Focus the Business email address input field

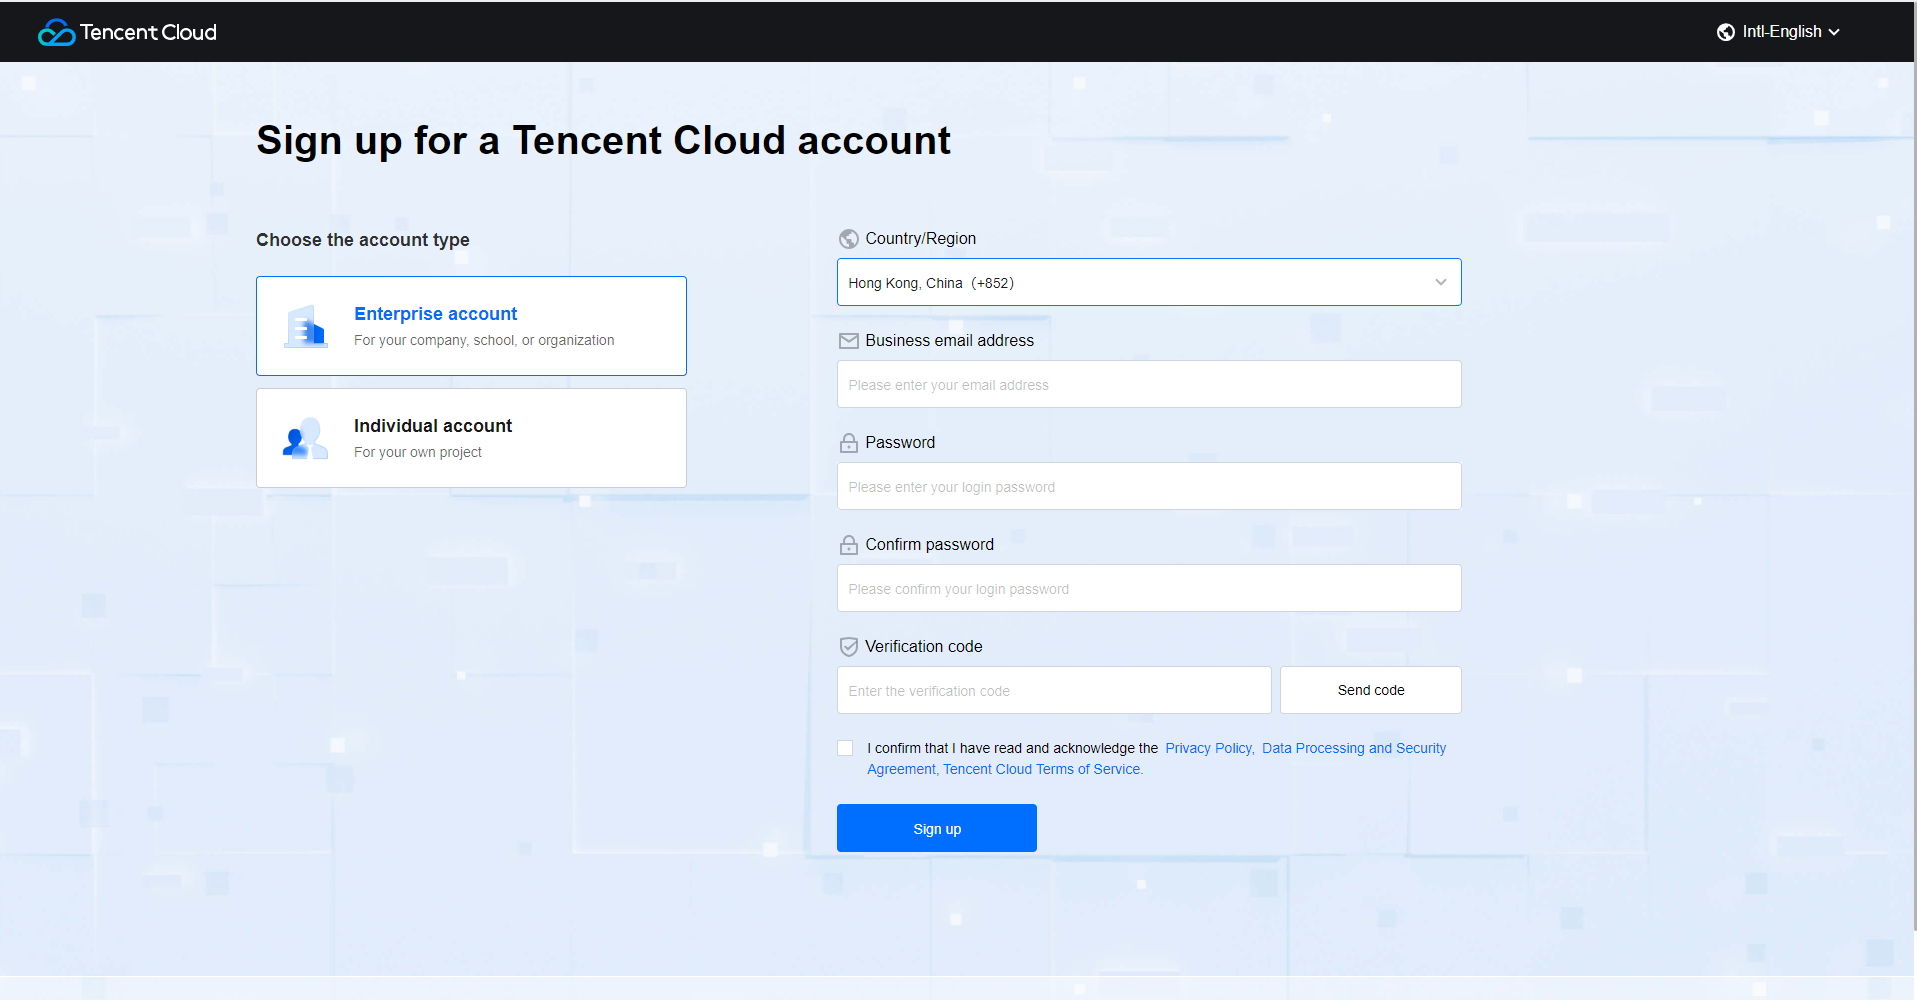1148,384
